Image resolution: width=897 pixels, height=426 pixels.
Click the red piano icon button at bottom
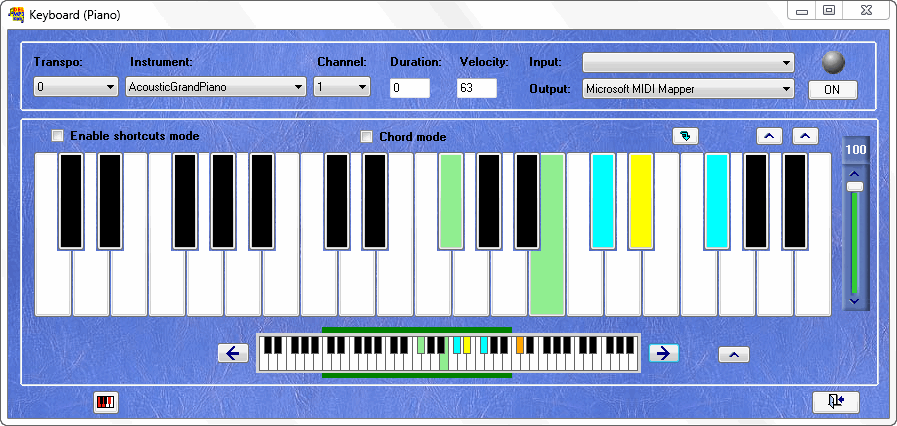(x=106, y=402)
